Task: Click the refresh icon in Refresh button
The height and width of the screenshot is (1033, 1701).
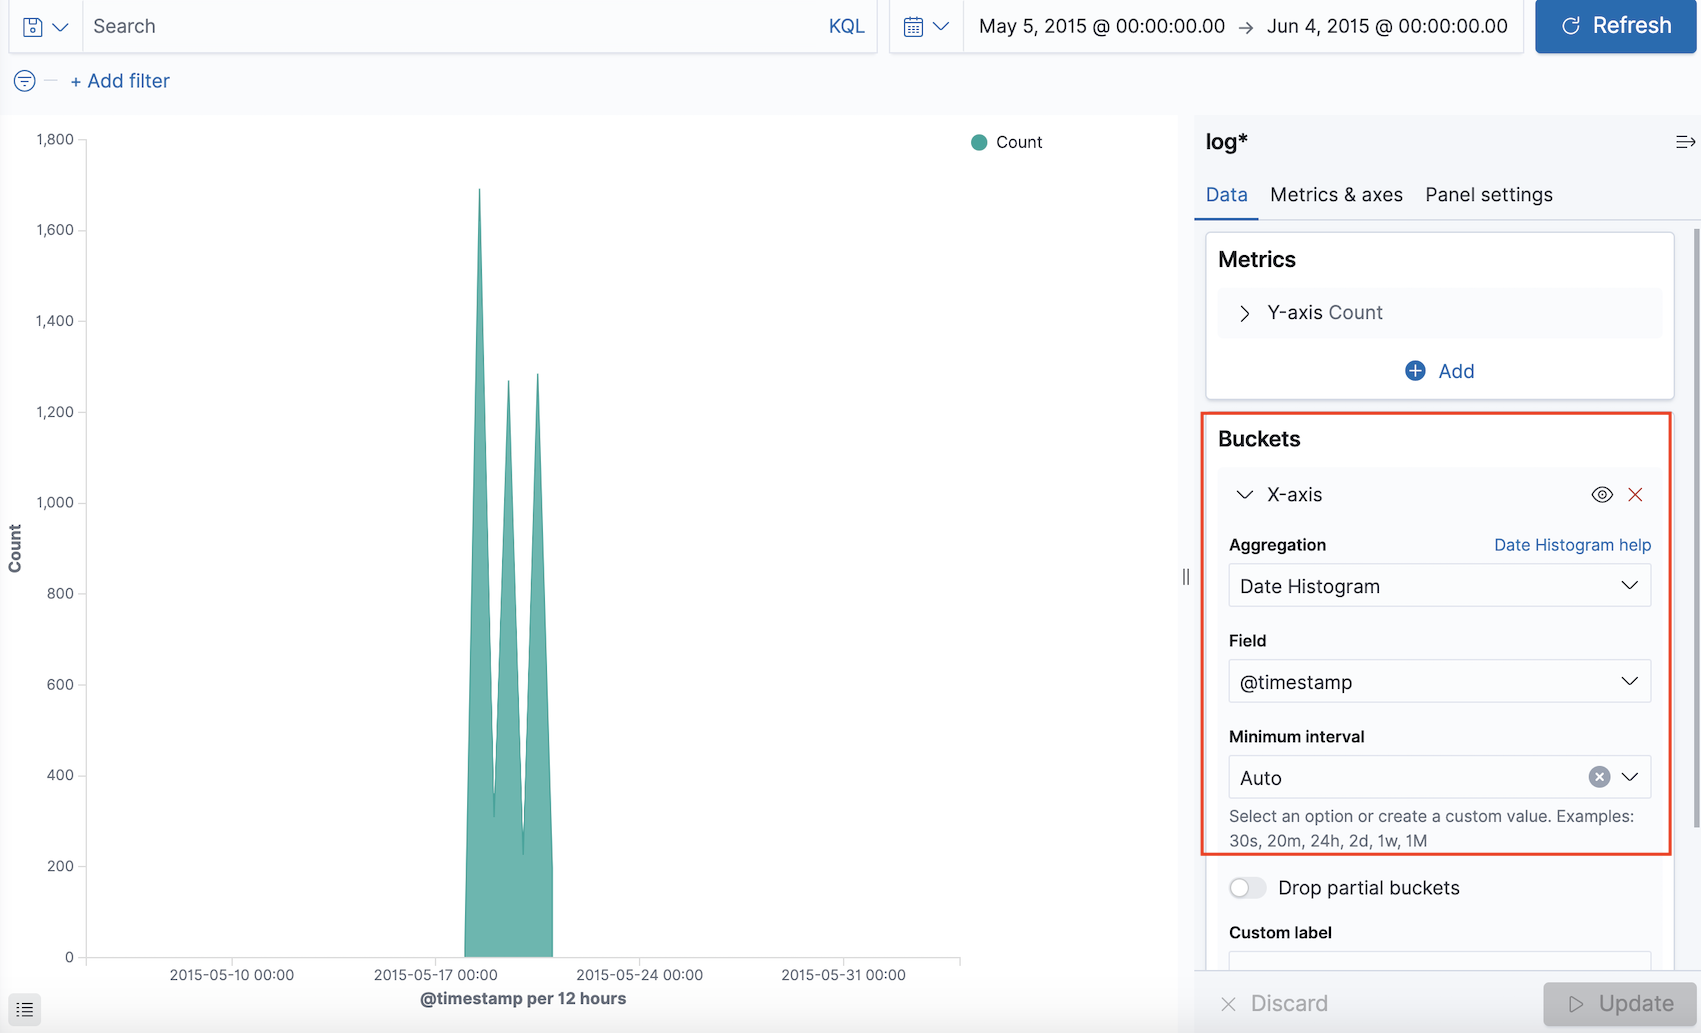Action: (1571, 26)
